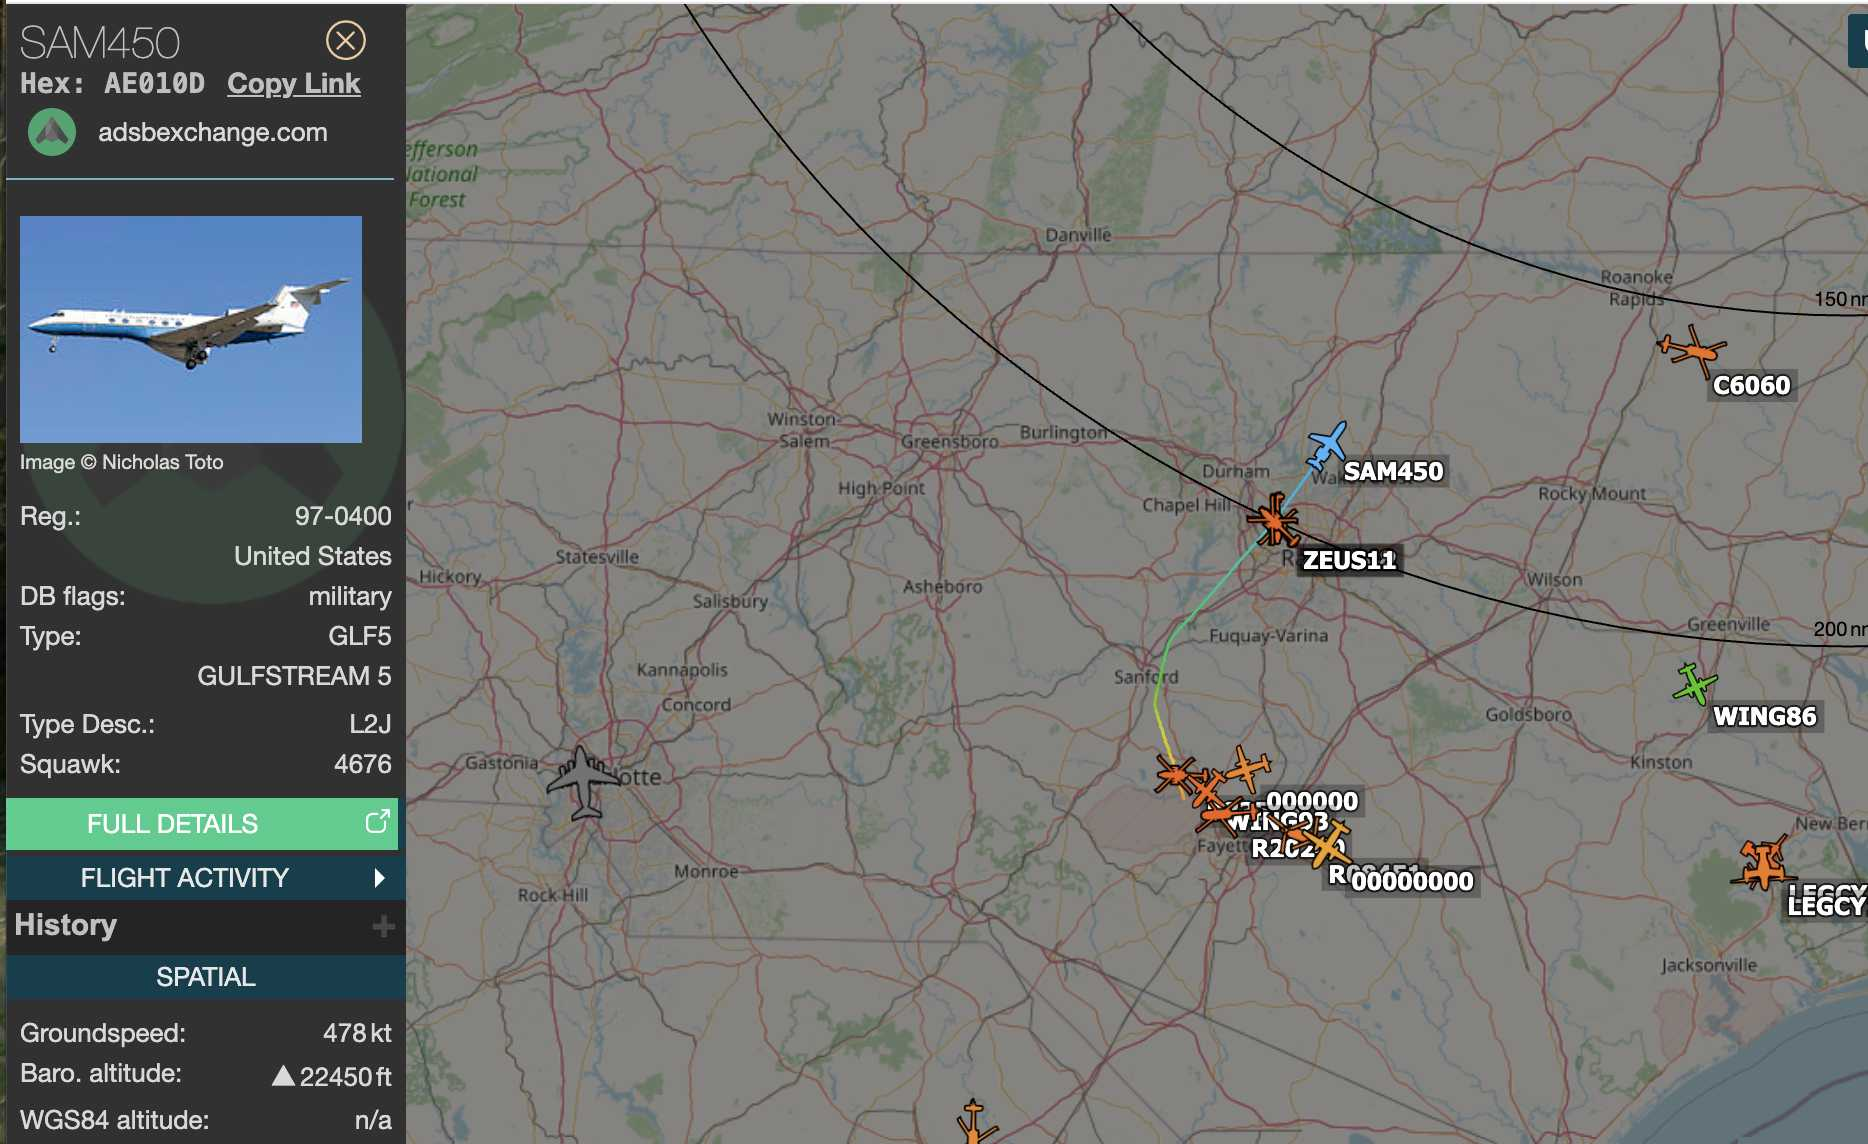The image size is (1868, 1144).
Task: Select the green WING86 aircraft icon
Action: [x=1693, y=684]
